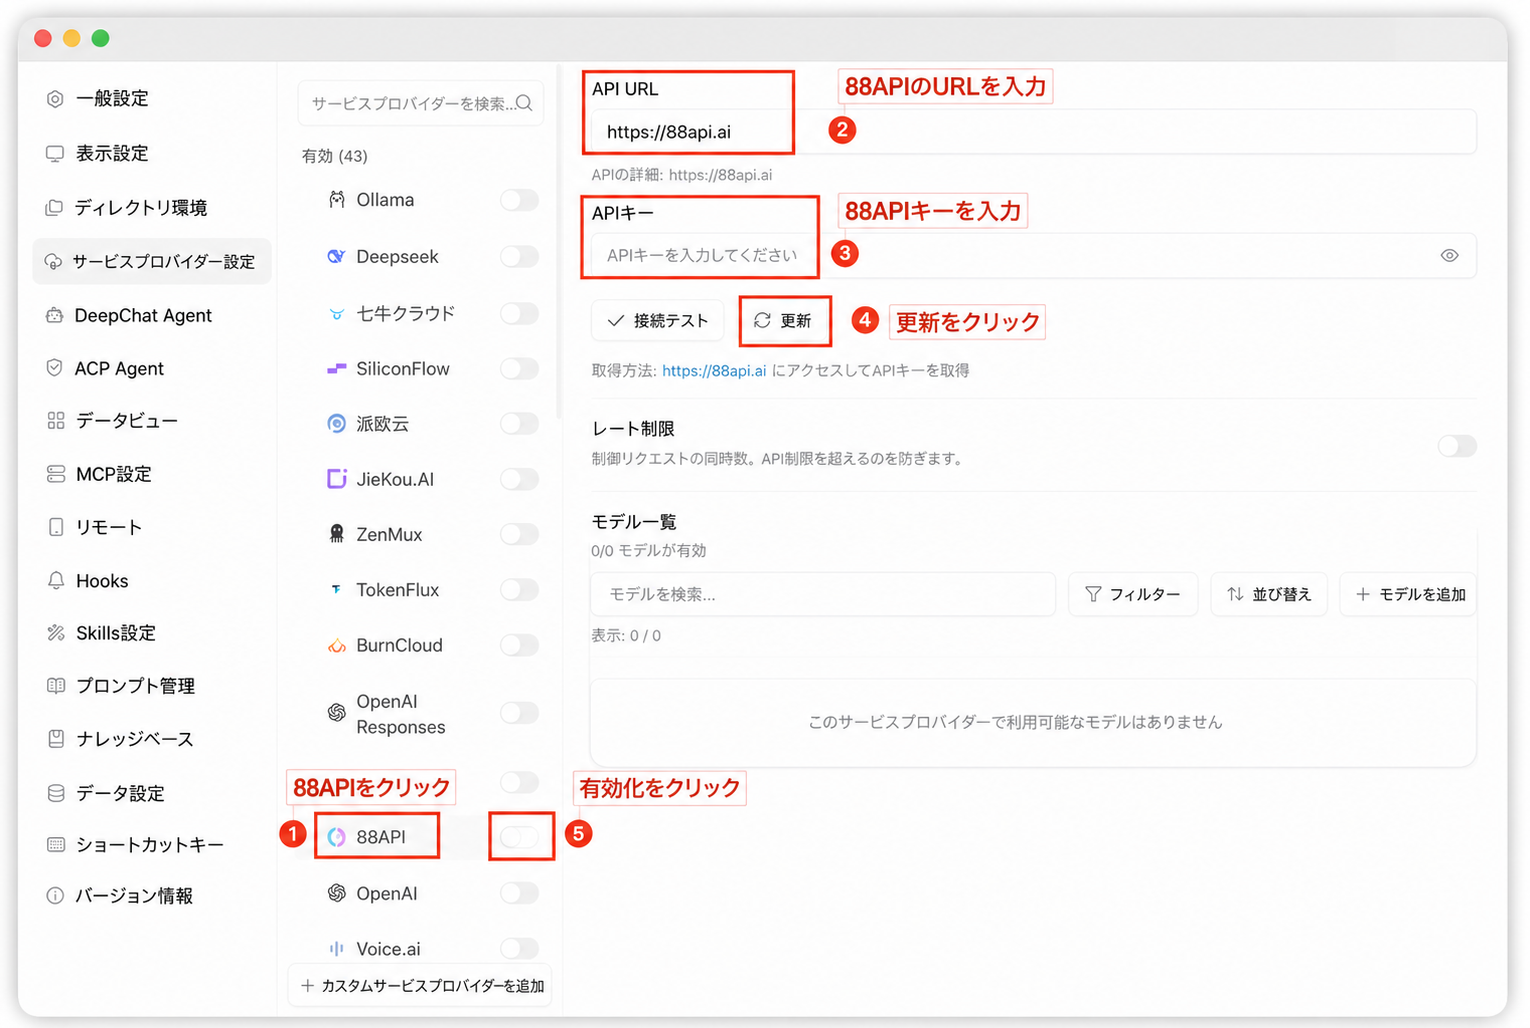Click the 更新 refresh button

[x=784, y=321]
